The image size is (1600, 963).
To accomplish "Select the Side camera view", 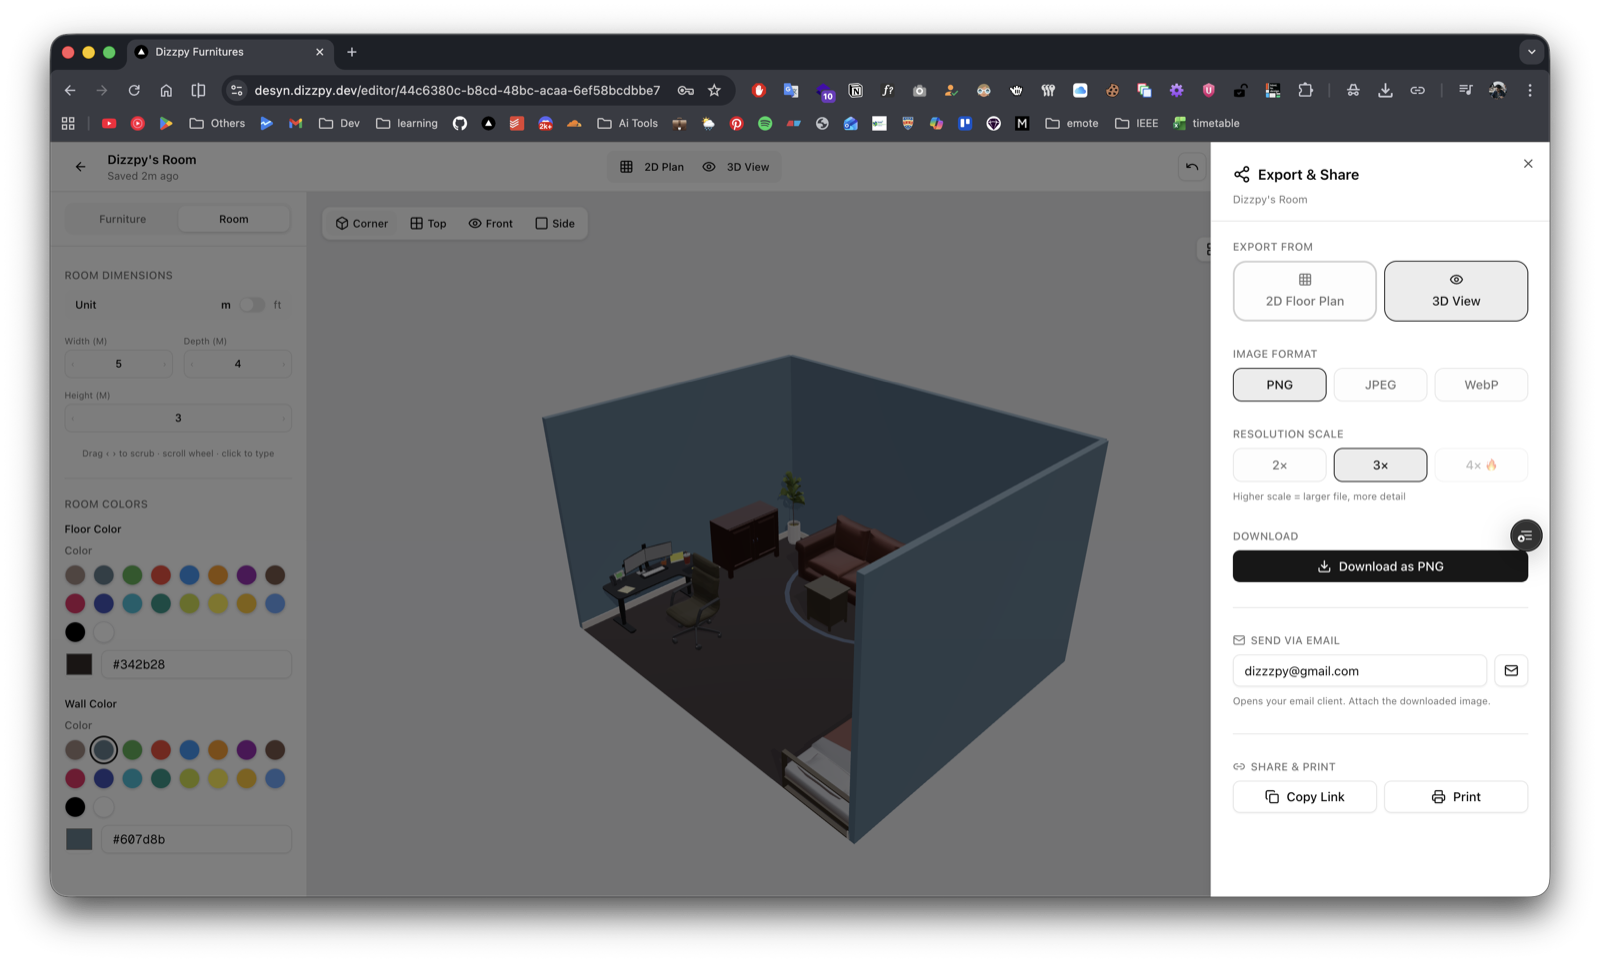I will (555, 224).
